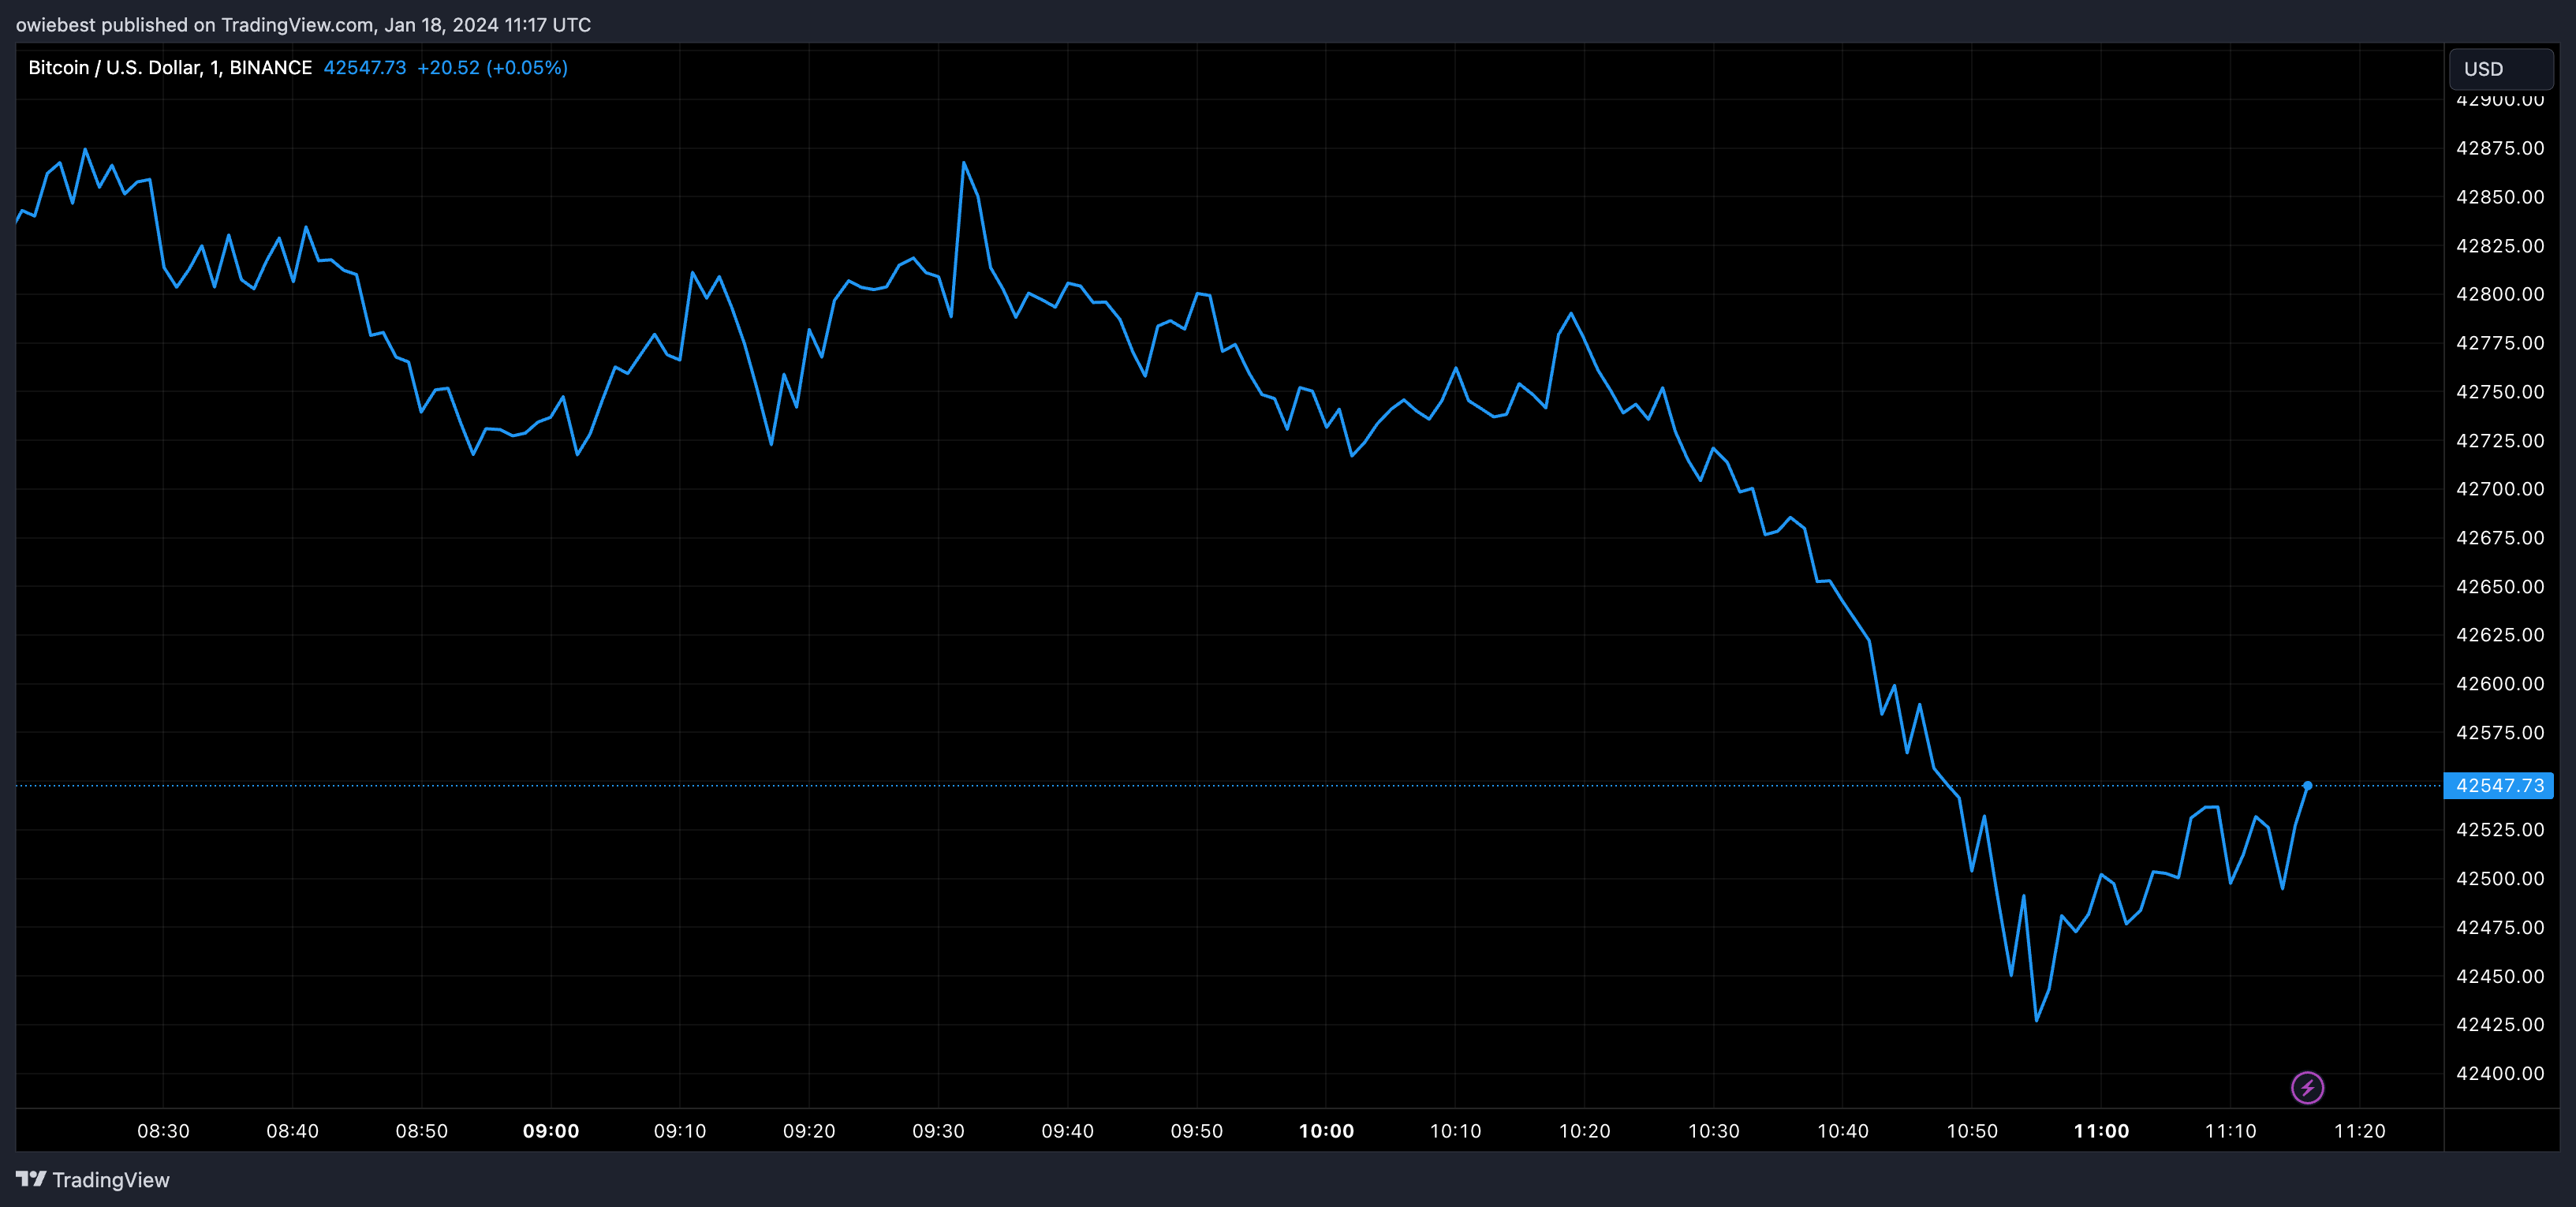
Task: Click the TradingView logo icon
Action: tap(31, 1179)
